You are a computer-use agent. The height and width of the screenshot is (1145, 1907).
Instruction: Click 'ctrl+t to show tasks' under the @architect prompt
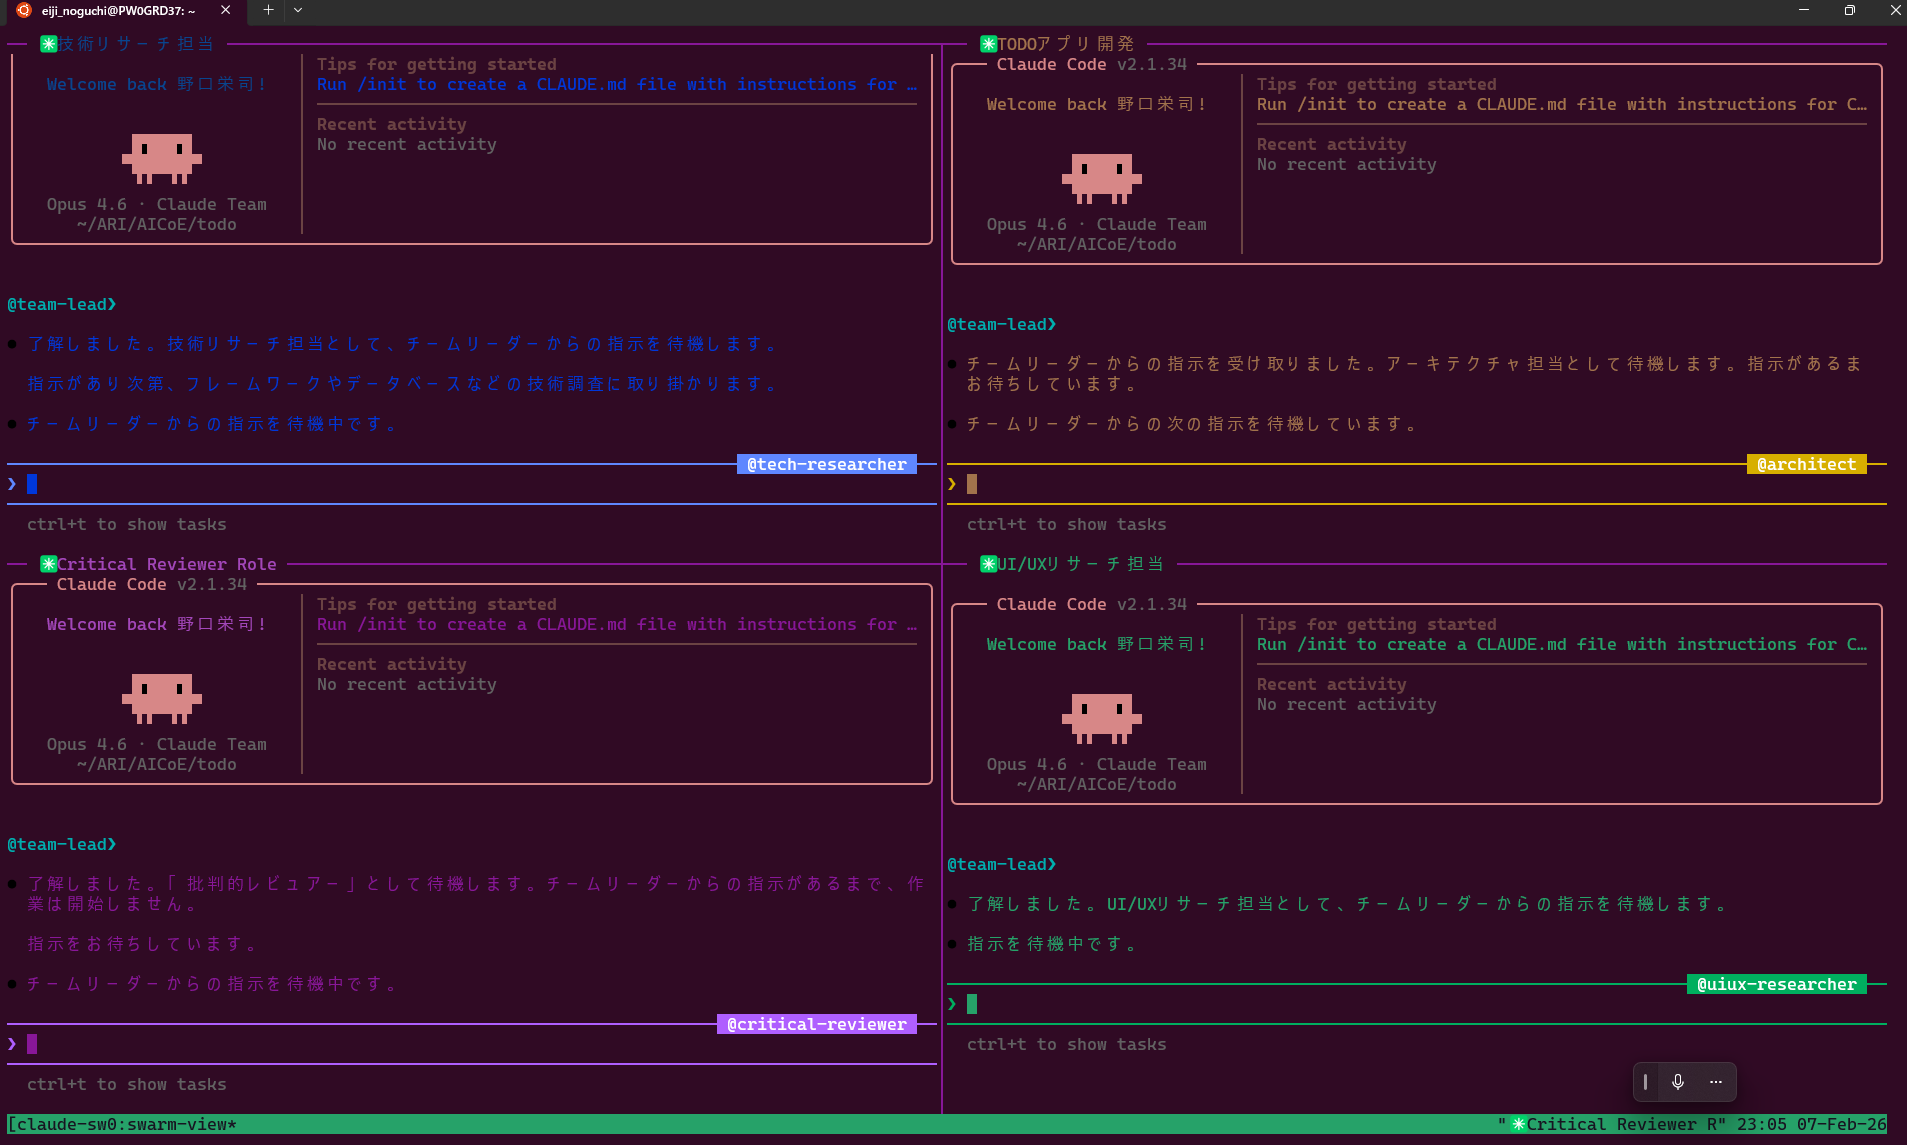tap(1067, 524)
